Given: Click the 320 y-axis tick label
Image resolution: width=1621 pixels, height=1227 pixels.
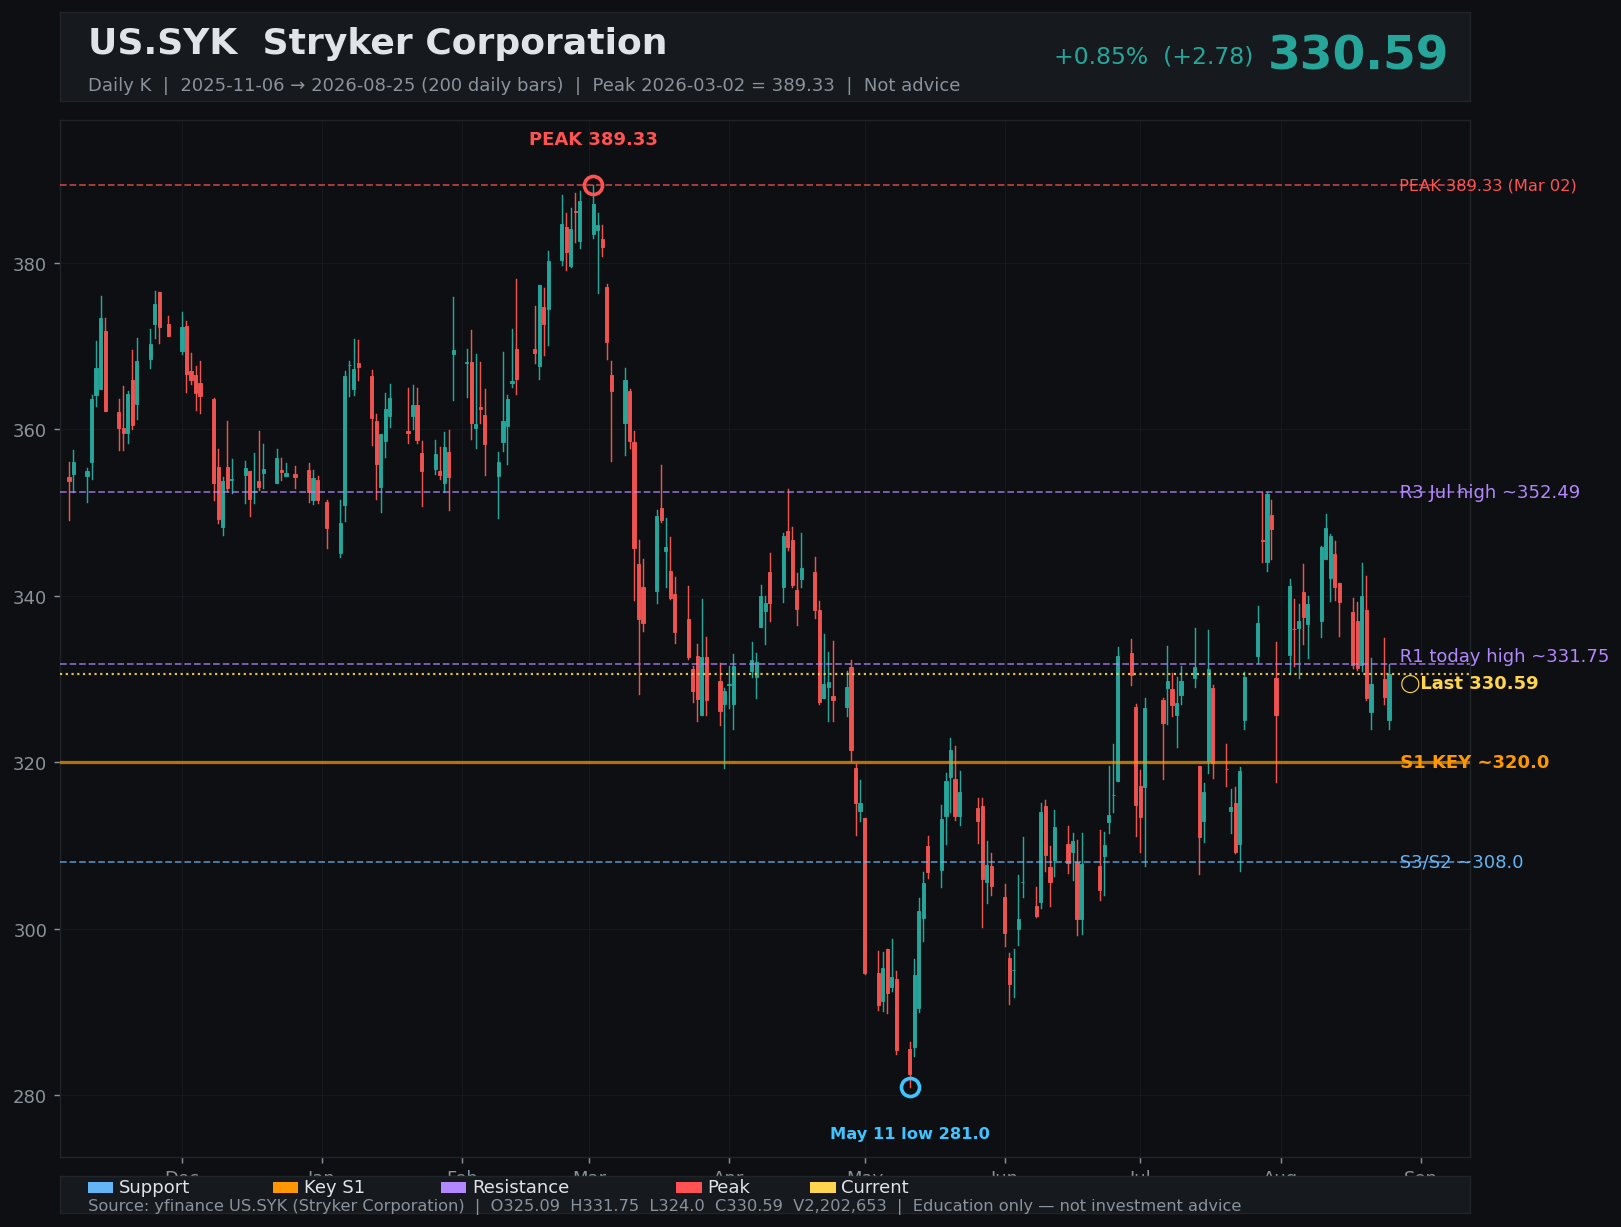Looking at the screenshot, I should tap(30, 763).
